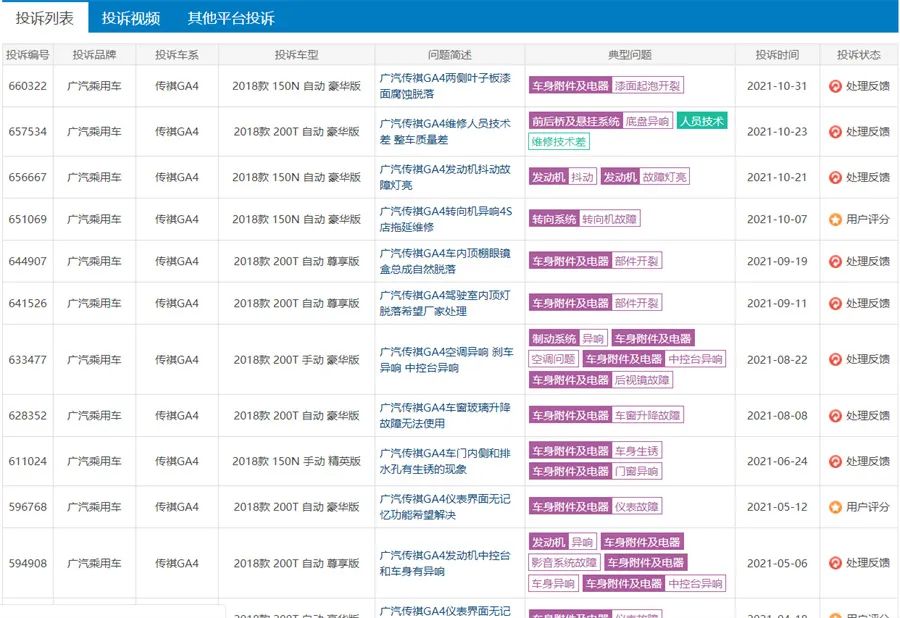Click status icon for complaint 644907
Screen dimensions: 900x618
tap(835, 261)
